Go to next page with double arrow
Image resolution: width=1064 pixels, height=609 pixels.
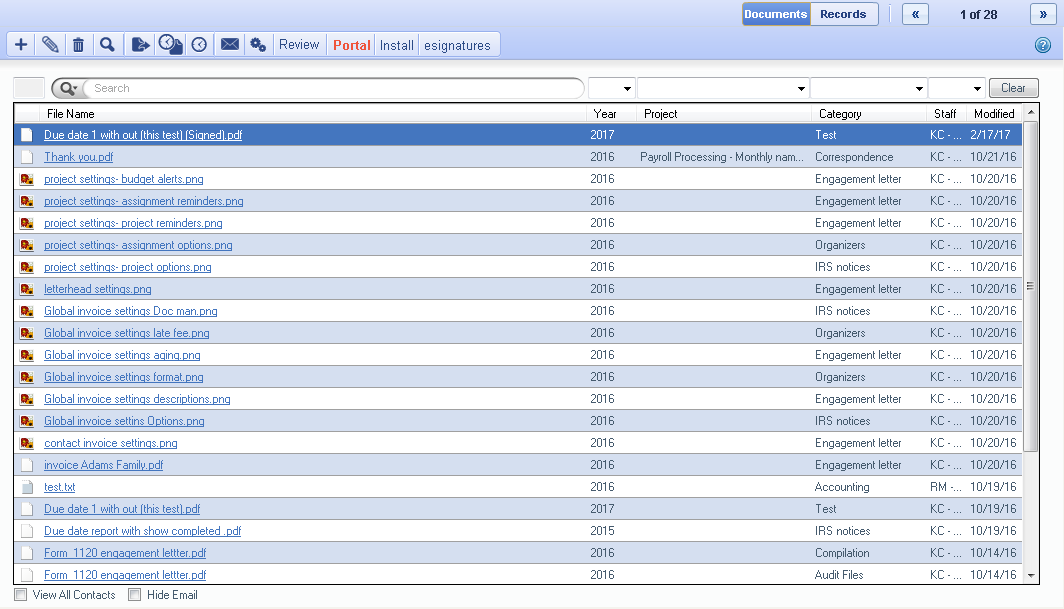pyautogui.click(x=1043, y=14)
